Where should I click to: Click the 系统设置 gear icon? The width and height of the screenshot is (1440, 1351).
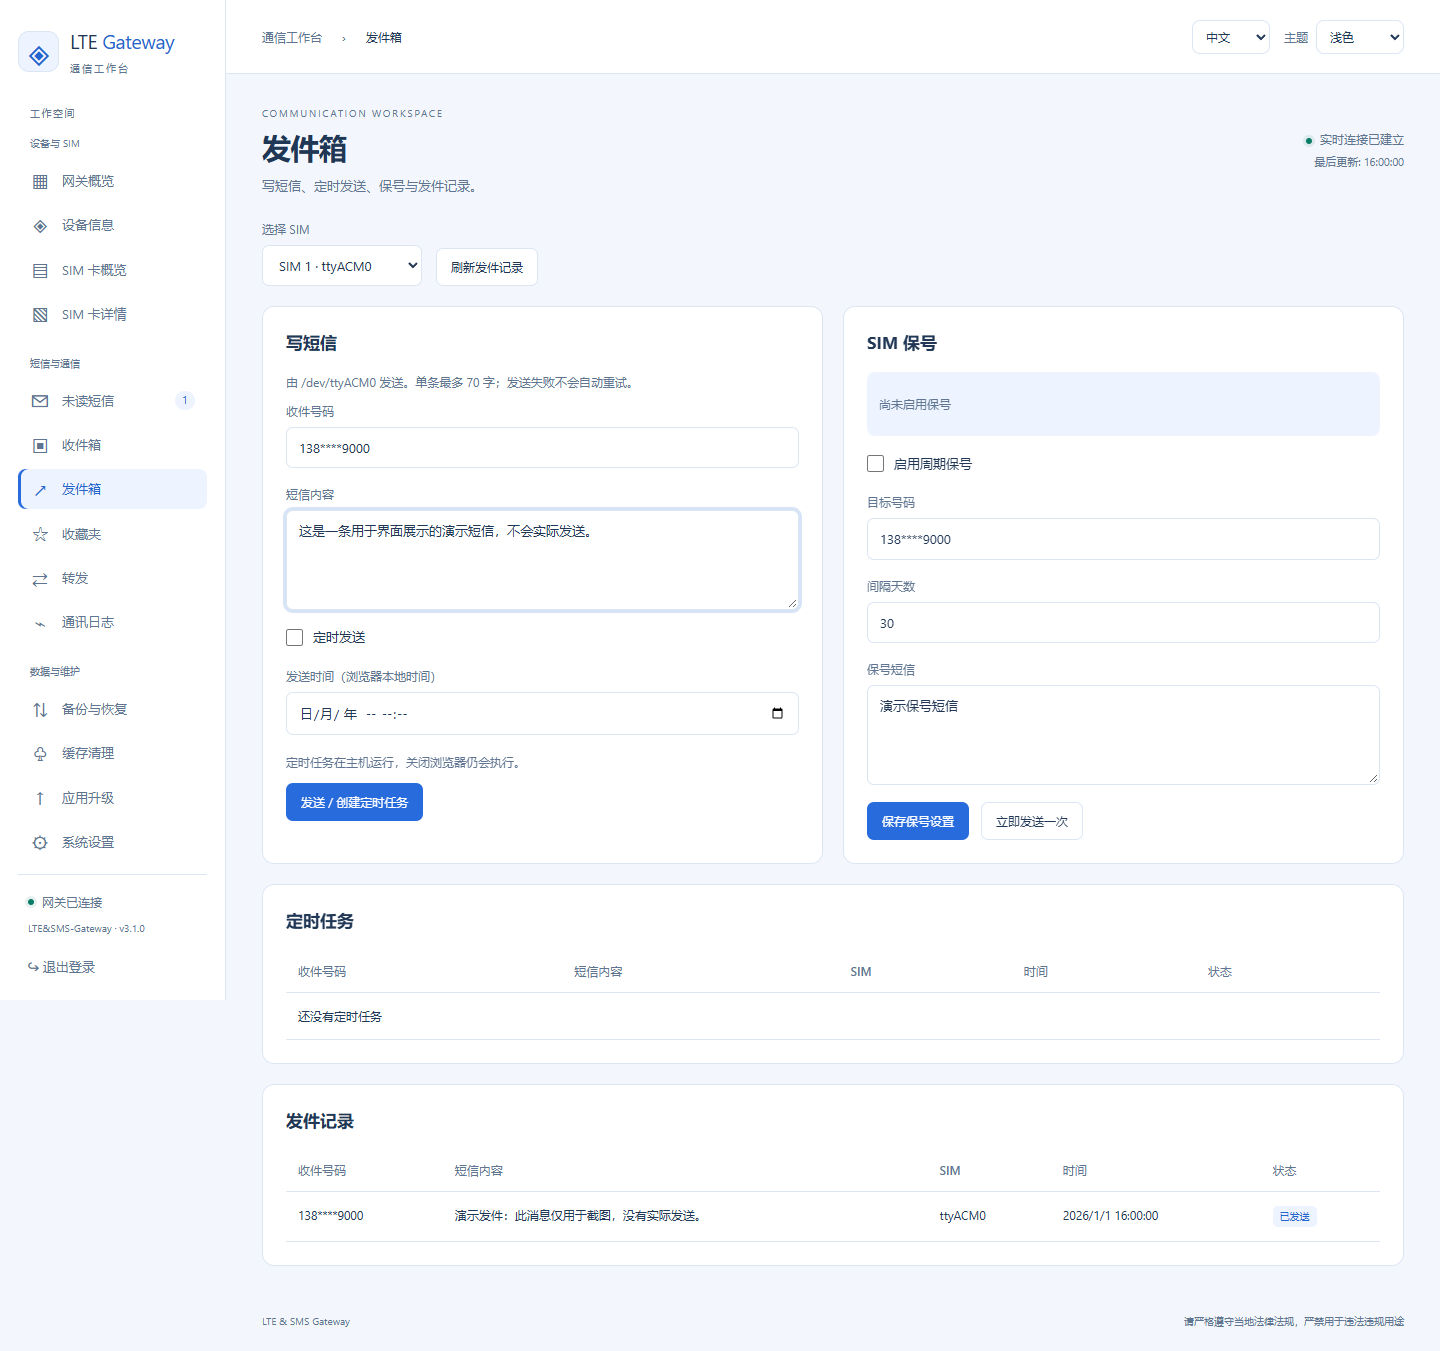[x=40, y=843]
